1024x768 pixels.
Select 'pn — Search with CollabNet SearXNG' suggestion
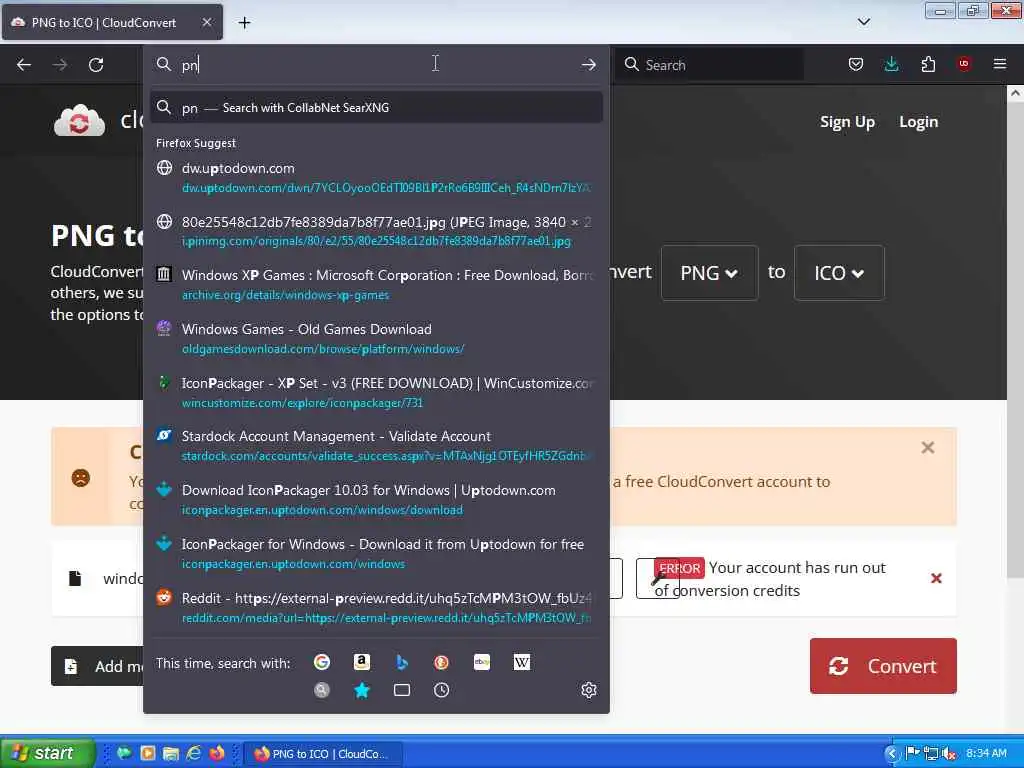pos(376,108)
